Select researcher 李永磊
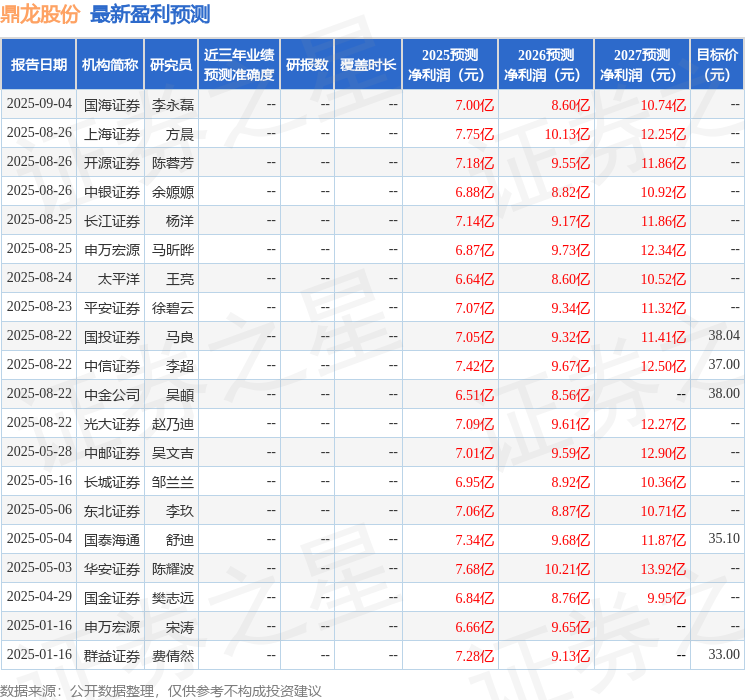The height and width of the screenshot is (700, 745). [x=173, y=105]
